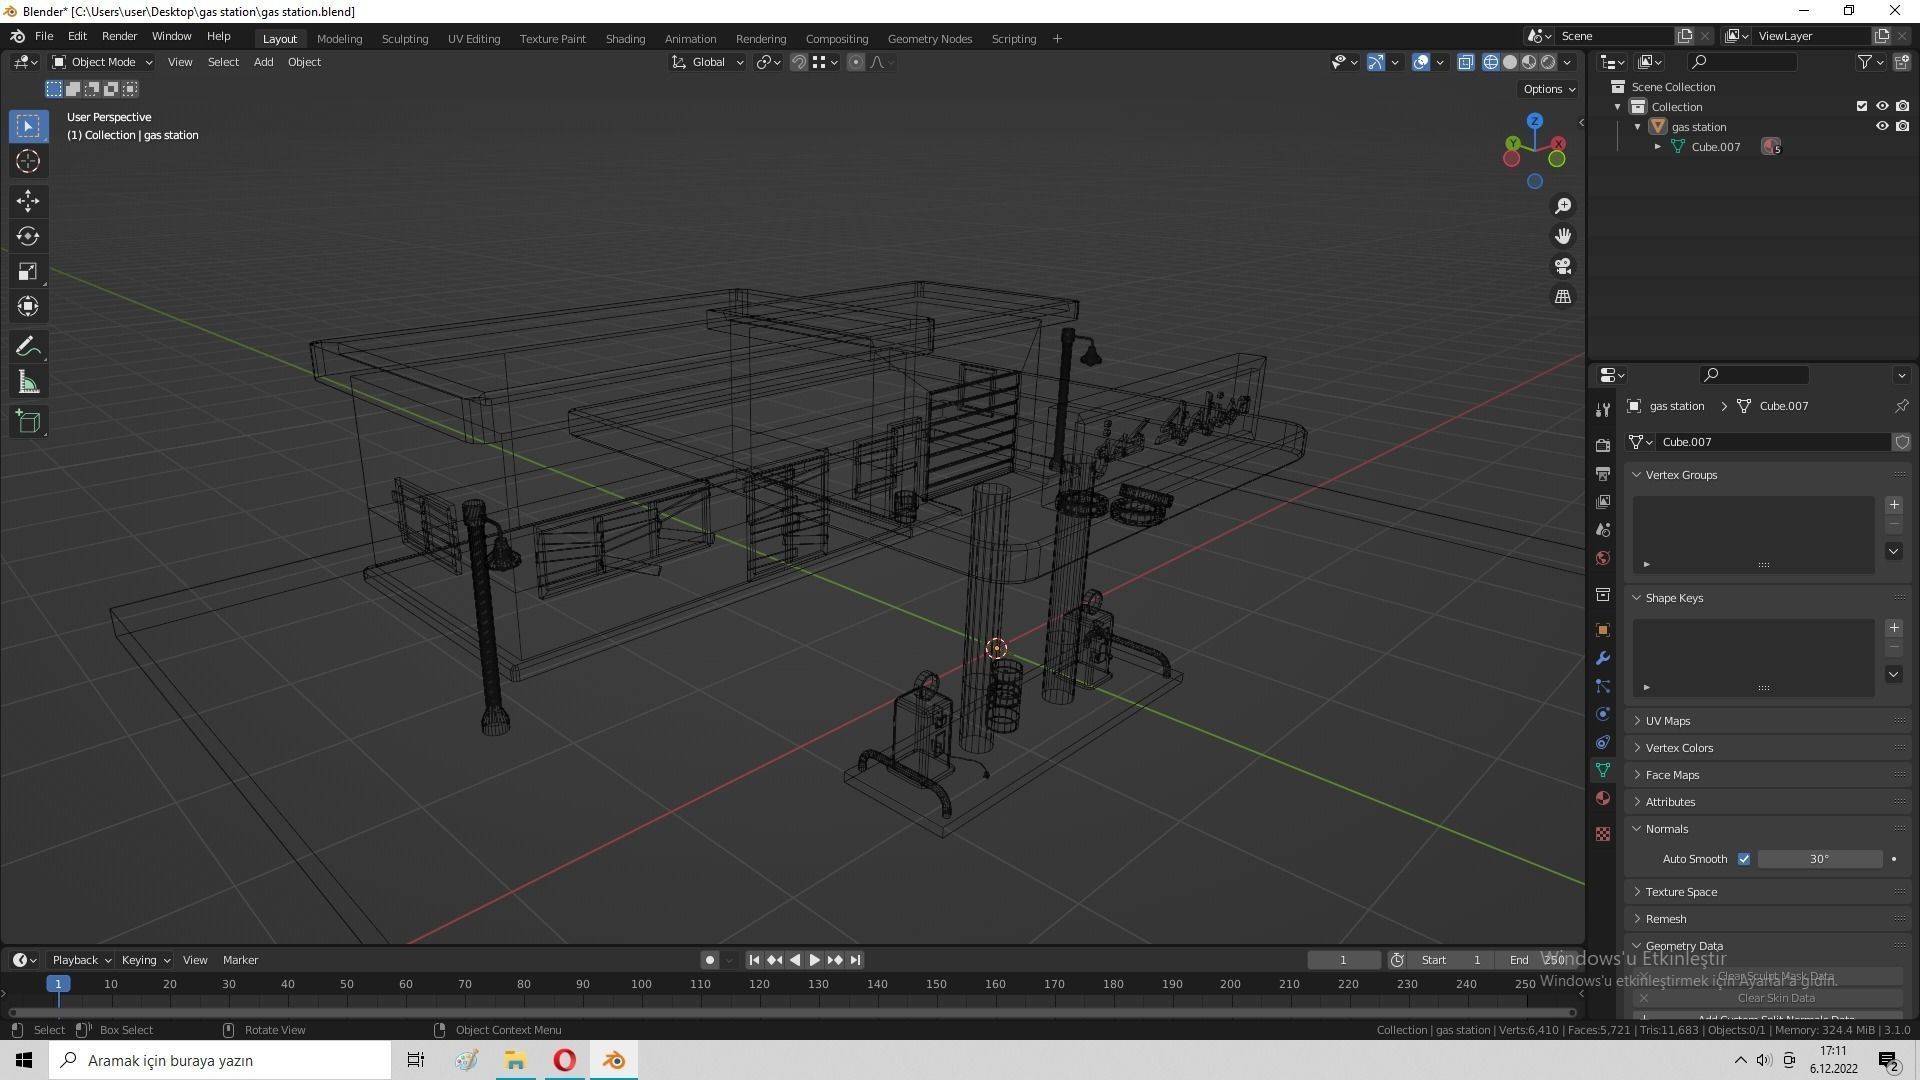
Task: Expand Cube.007 in the outliner
Action: 1658,147
